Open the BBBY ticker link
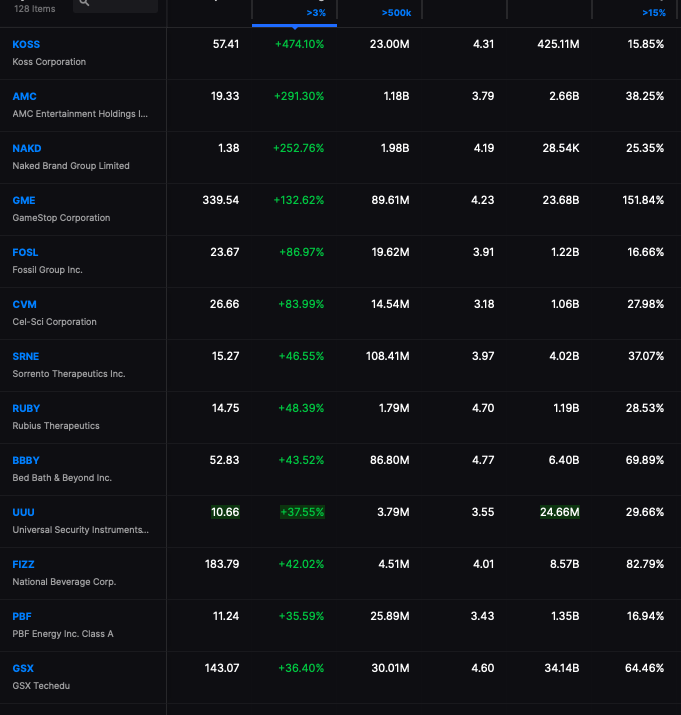 tap(26, 460)
